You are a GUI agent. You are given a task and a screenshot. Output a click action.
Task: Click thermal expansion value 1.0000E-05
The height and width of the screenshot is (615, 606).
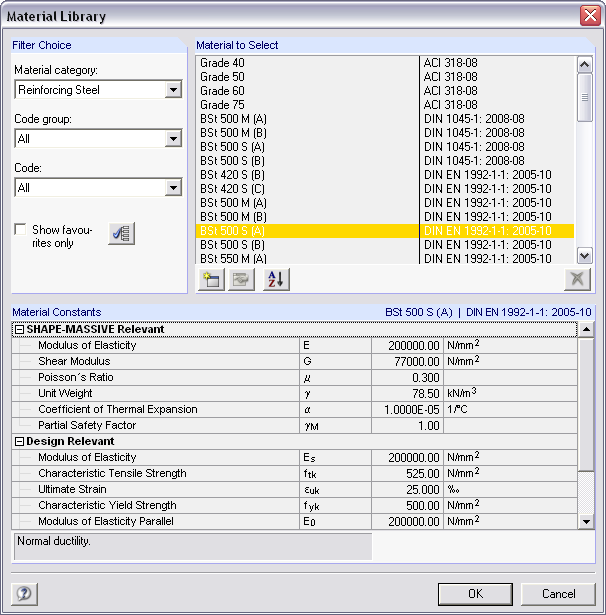click(407, 410)
